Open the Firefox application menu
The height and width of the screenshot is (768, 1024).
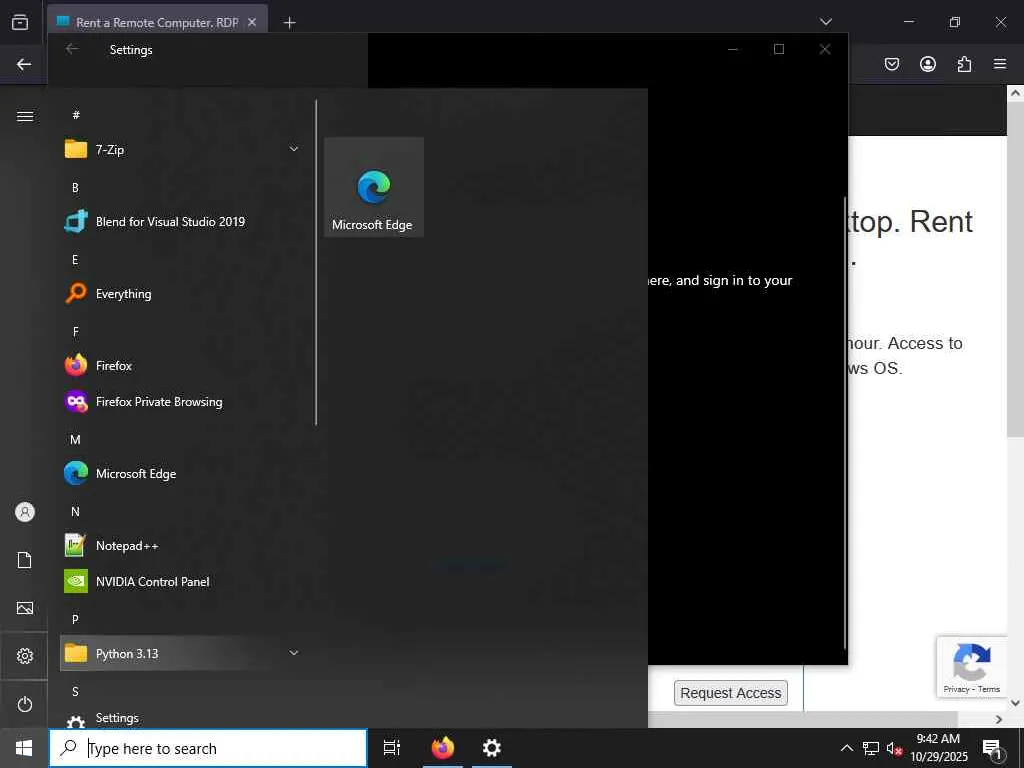(x=1000, y=64)
